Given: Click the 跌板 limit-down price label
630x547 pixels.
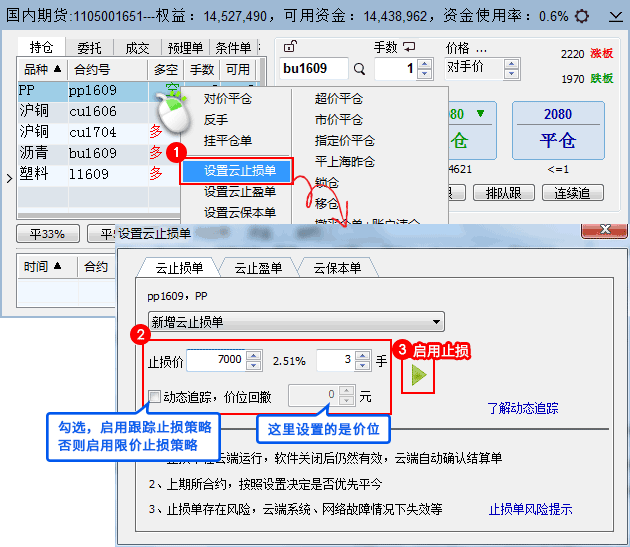Looking at the screenshot, I should (602, 79).
